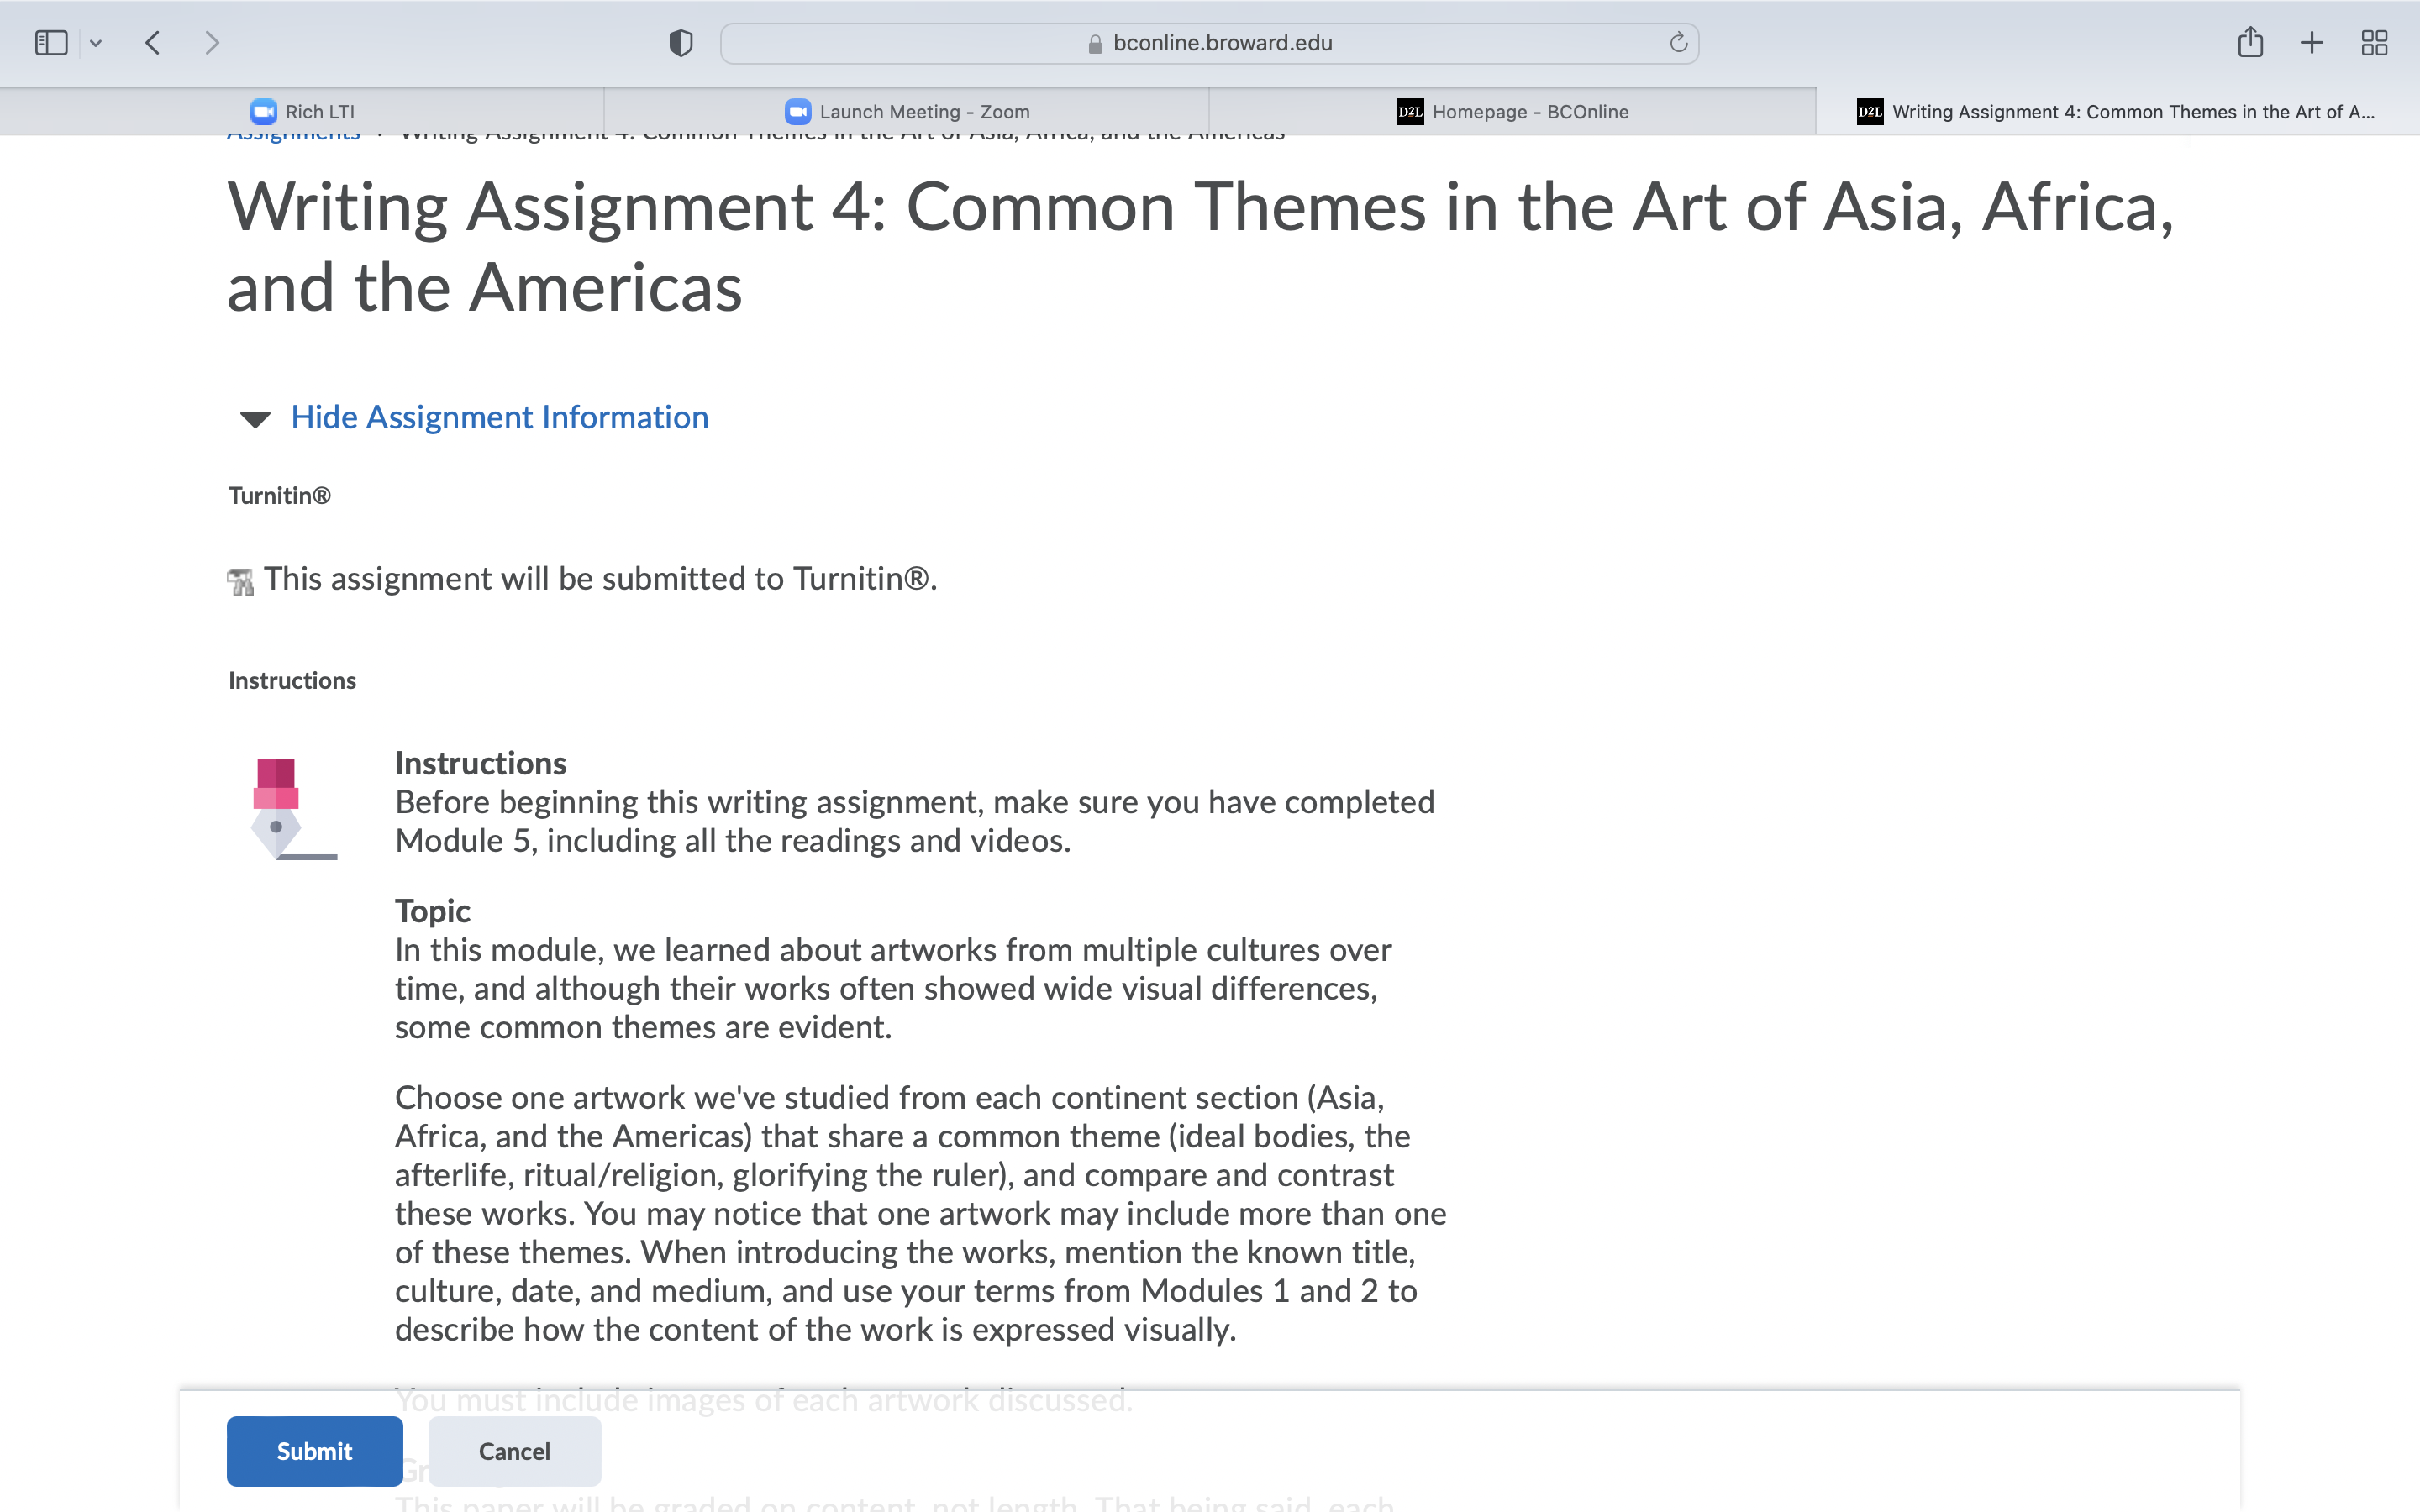This screenshot has height=1512, width=2420.
Task: Open the sidebar options dropdown chevron
Action: 96,43
